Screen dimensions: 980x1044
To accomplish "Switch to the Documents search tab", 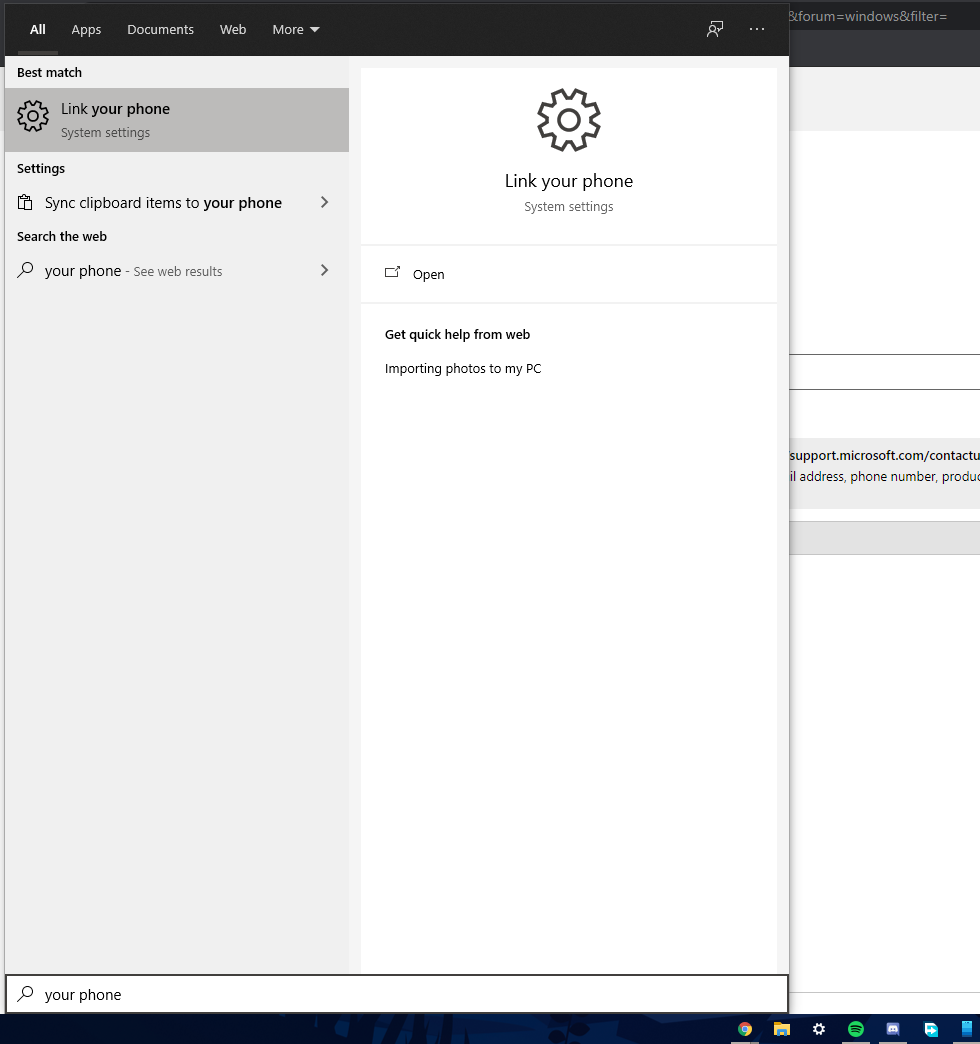I will 160,29.
